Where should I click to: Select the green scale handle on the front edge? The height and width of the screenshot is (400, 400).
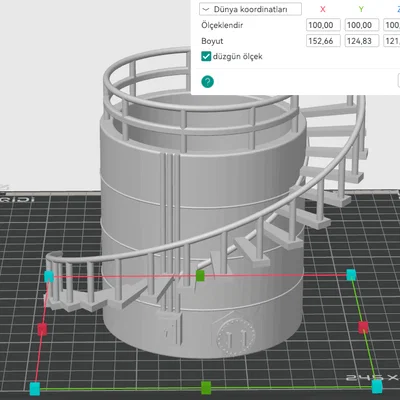(x=206, y=387)
